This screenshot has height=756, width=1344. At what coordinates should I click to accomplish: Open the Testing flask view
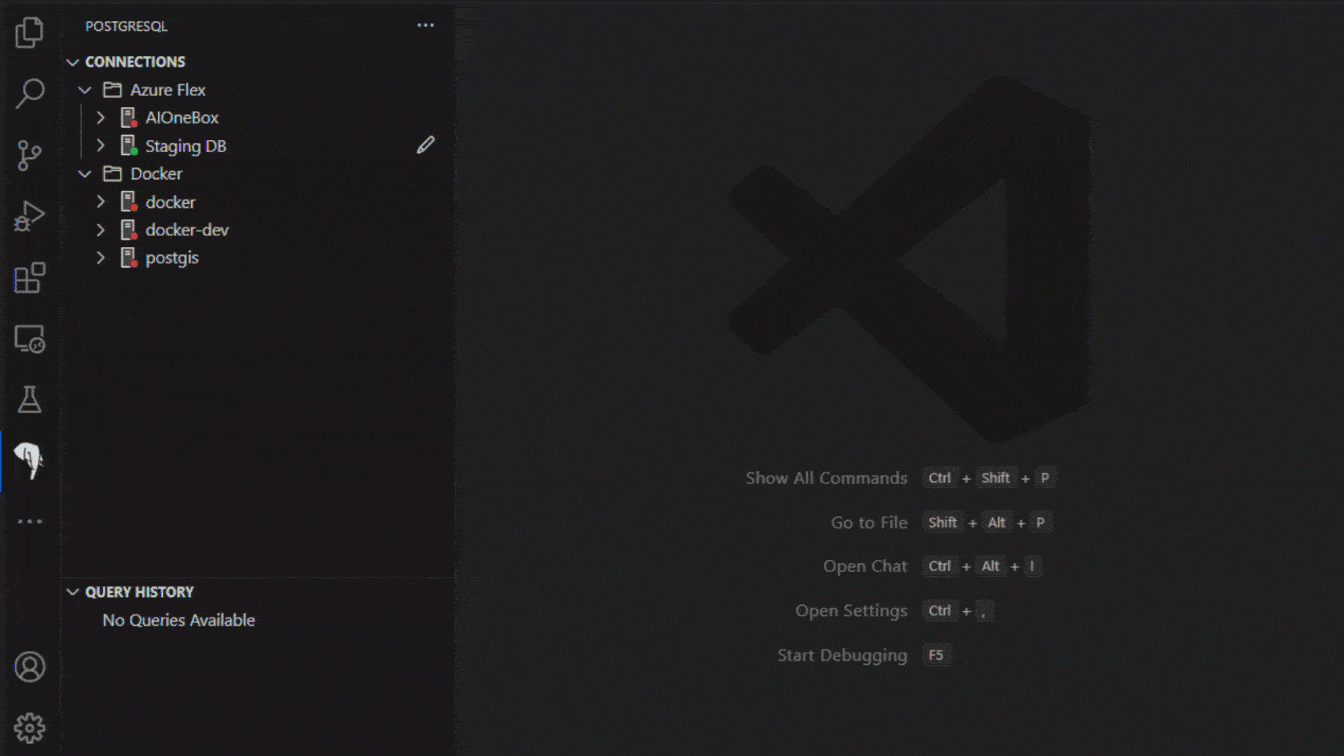click(x=29, y=399)
